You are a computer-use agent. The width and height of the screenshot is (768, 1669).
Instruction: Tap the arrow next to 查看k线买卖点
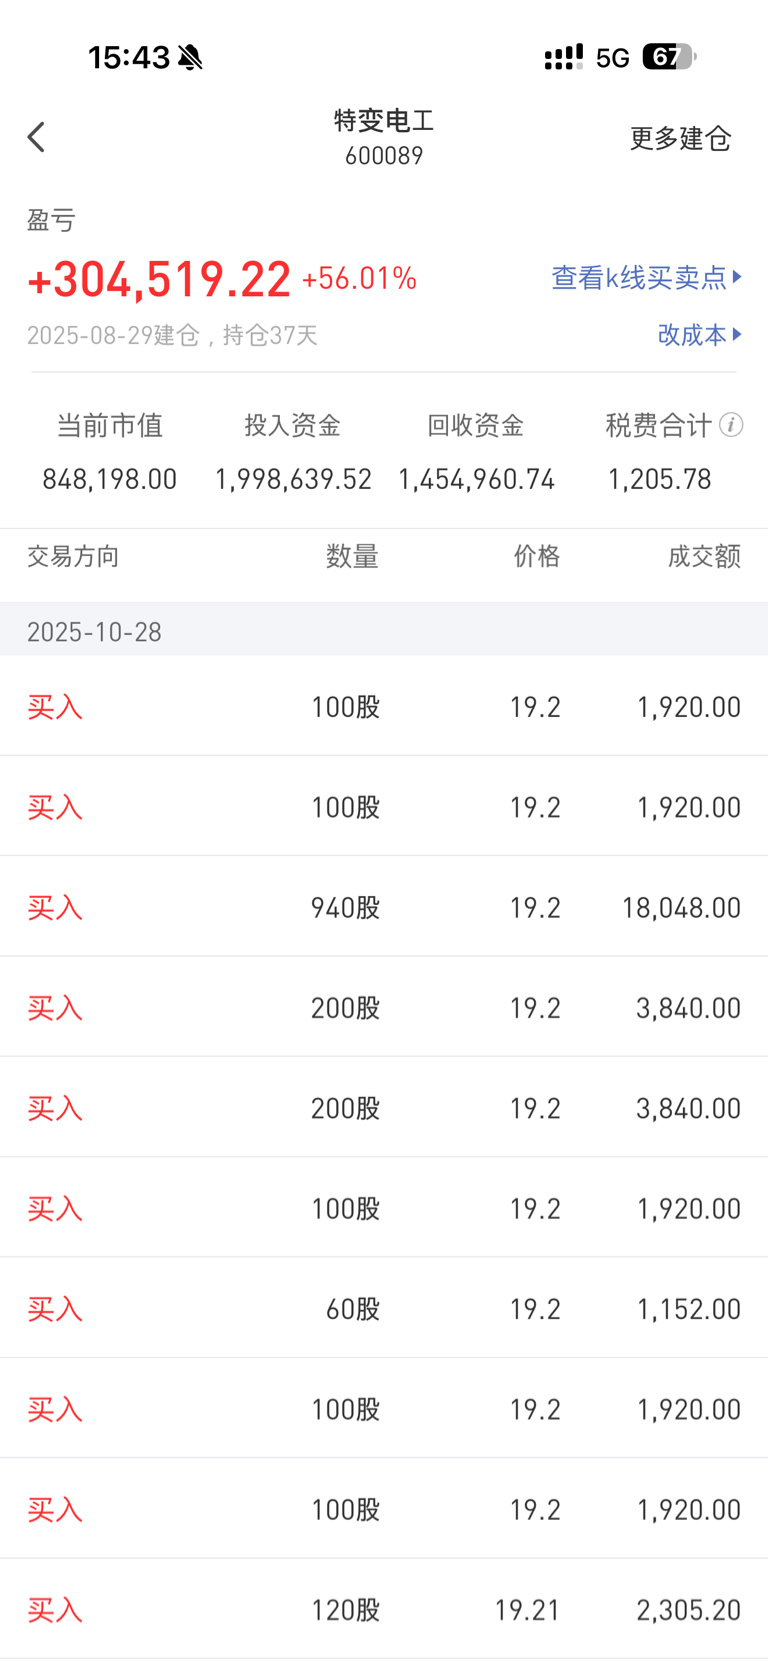click(x=737, y=277)
